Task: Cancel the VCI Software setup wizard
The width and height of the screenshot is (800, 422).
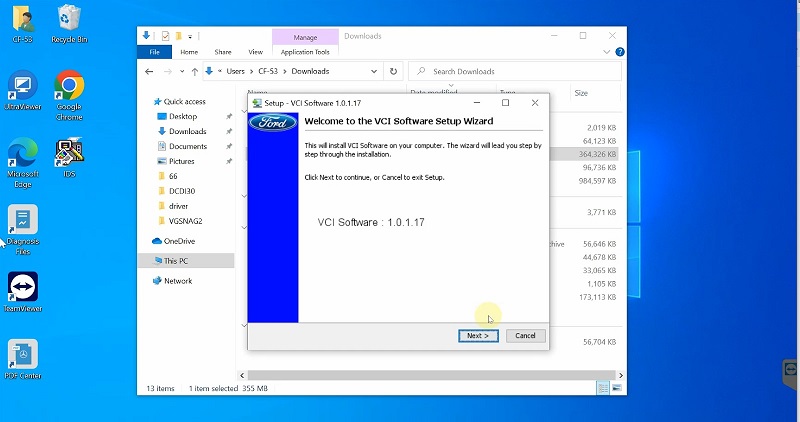Action: tap(526, 336)
